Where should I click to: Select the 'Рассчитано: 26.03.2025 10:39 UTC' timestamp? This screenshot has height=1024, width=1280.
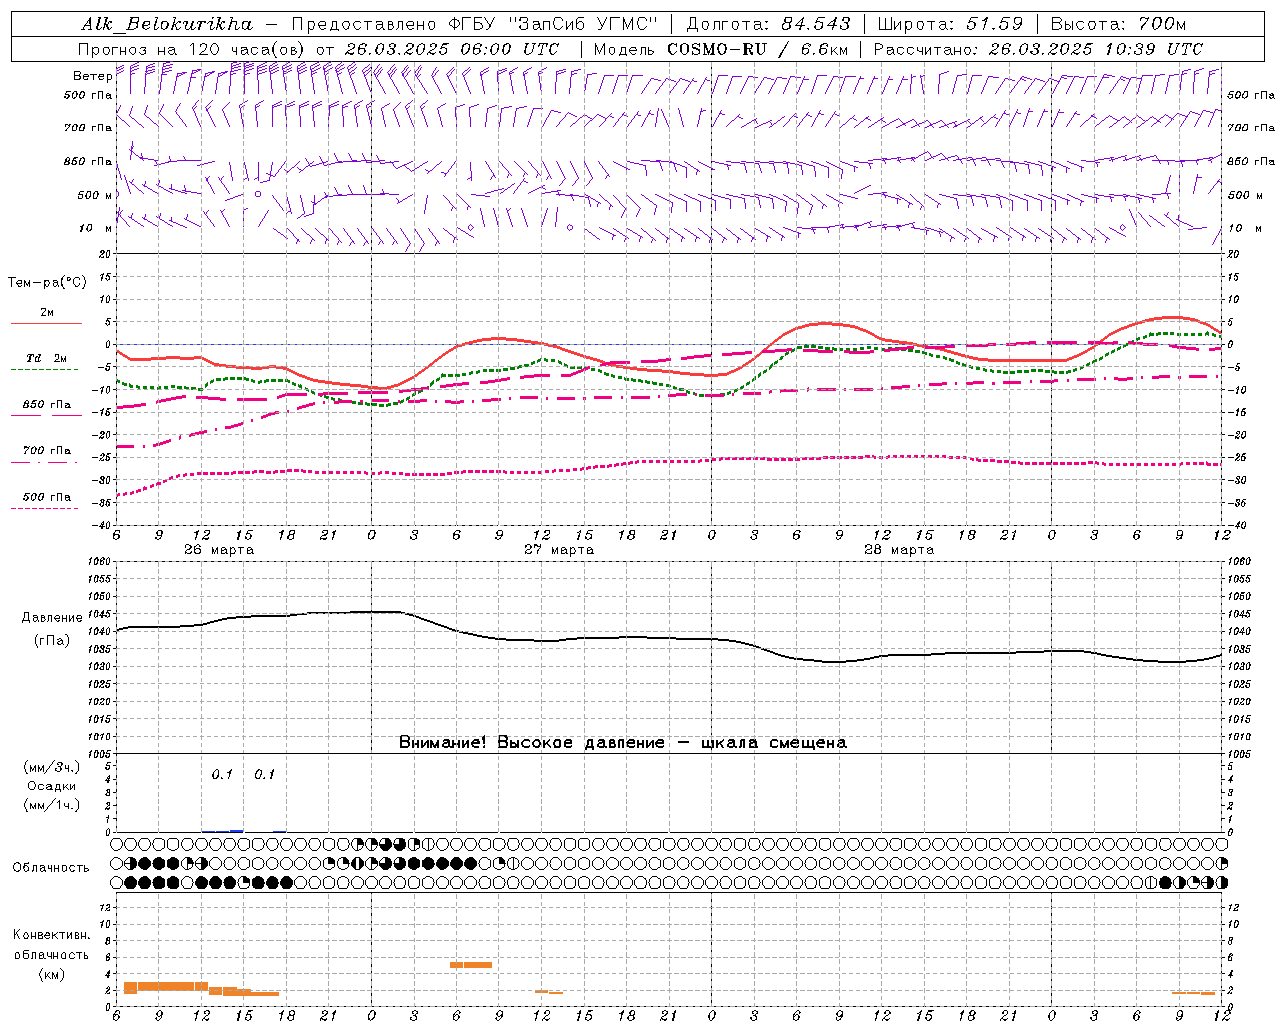[x=1038, y=49]
